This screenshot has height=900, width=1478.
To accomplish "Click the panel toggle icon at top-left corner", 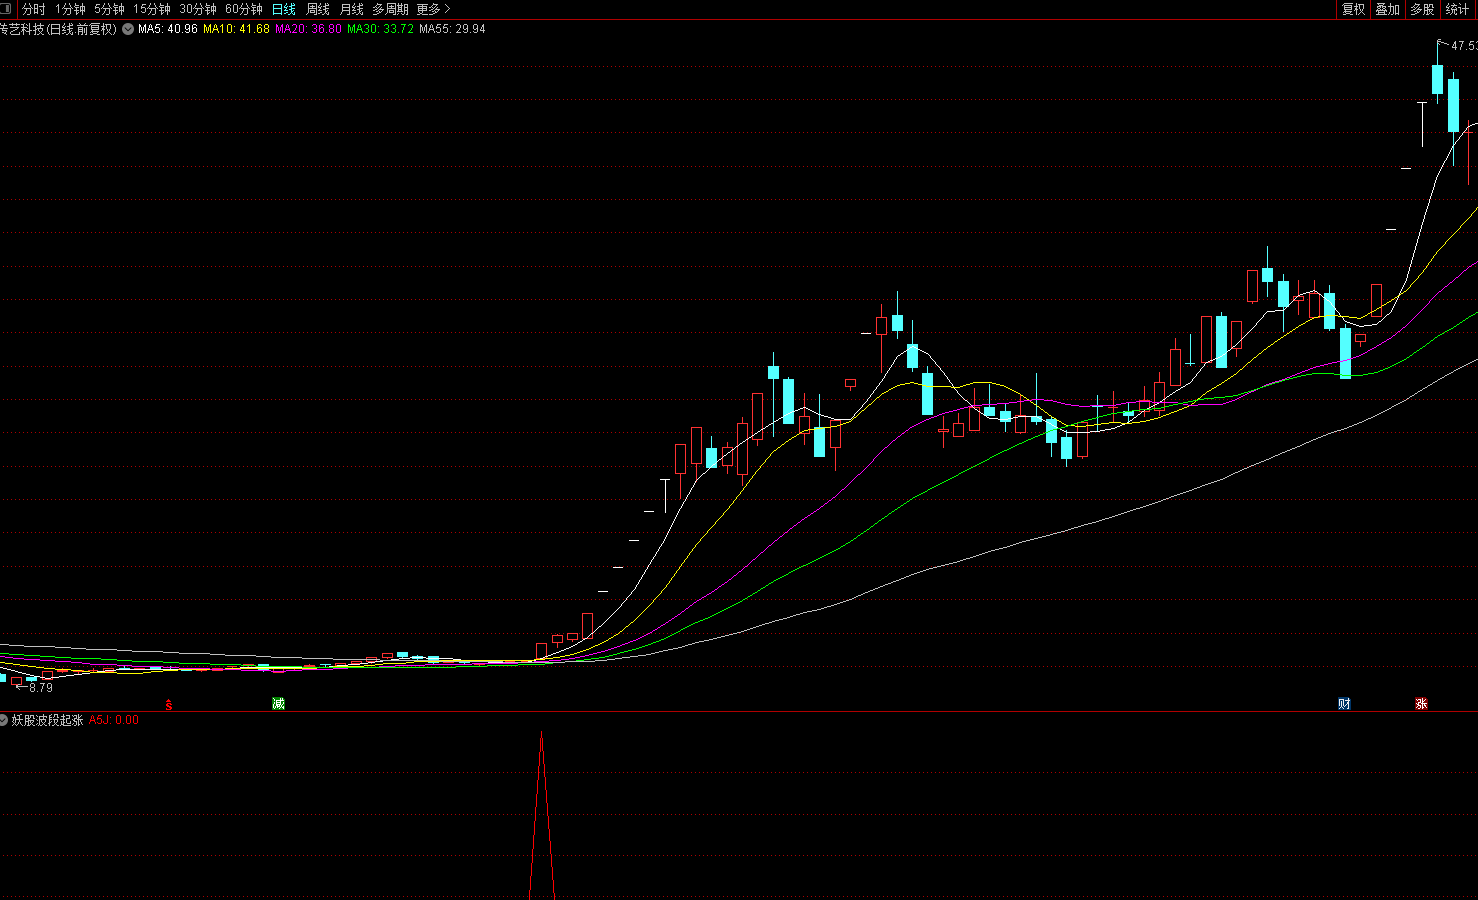I will click(7, 9).
